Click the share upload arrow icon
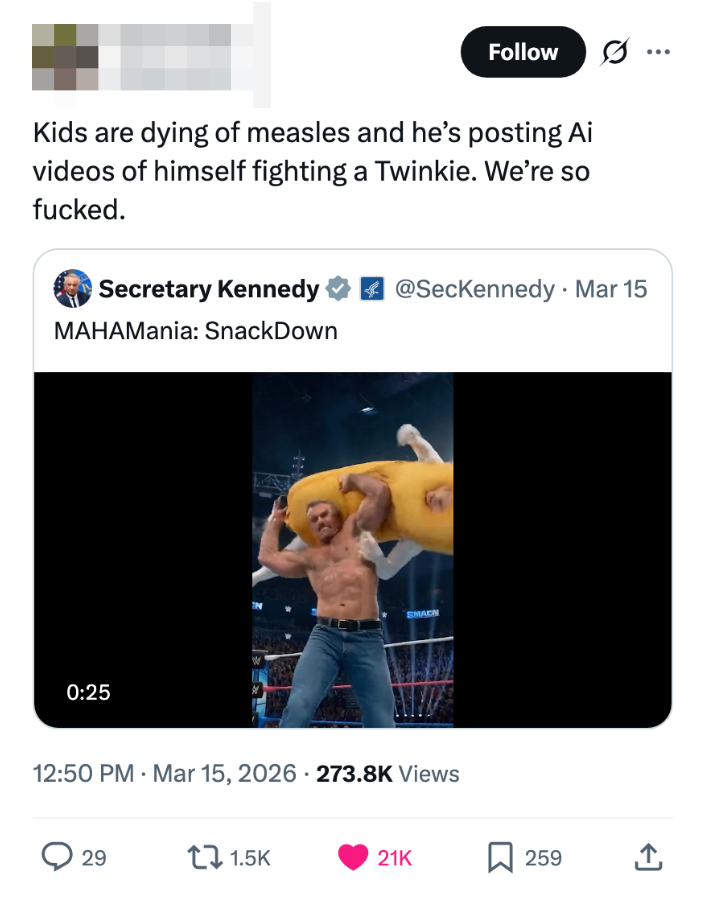Image resolution: width=712 pixels, height=914 pixels. click(650, 857)
